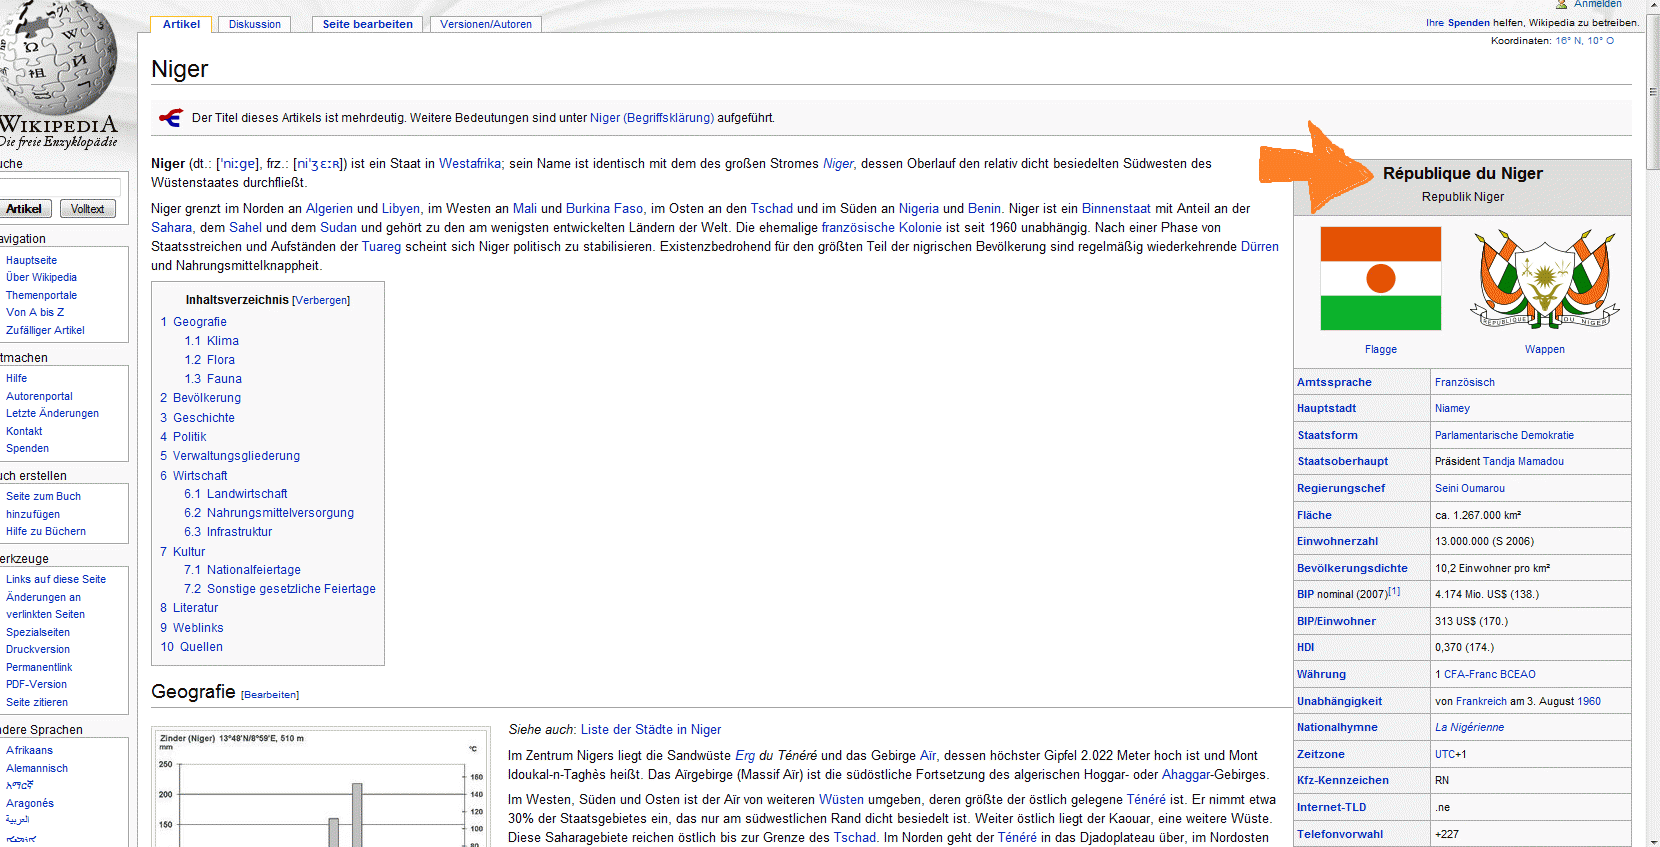Open Seite zitieren sidebar link
The width and height of the screenshot is (1660, 847).
coord(37,702)
